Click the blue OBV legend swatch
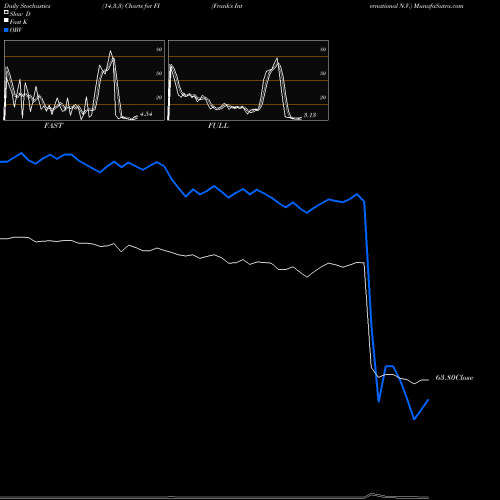 click(x=6, y=30)
